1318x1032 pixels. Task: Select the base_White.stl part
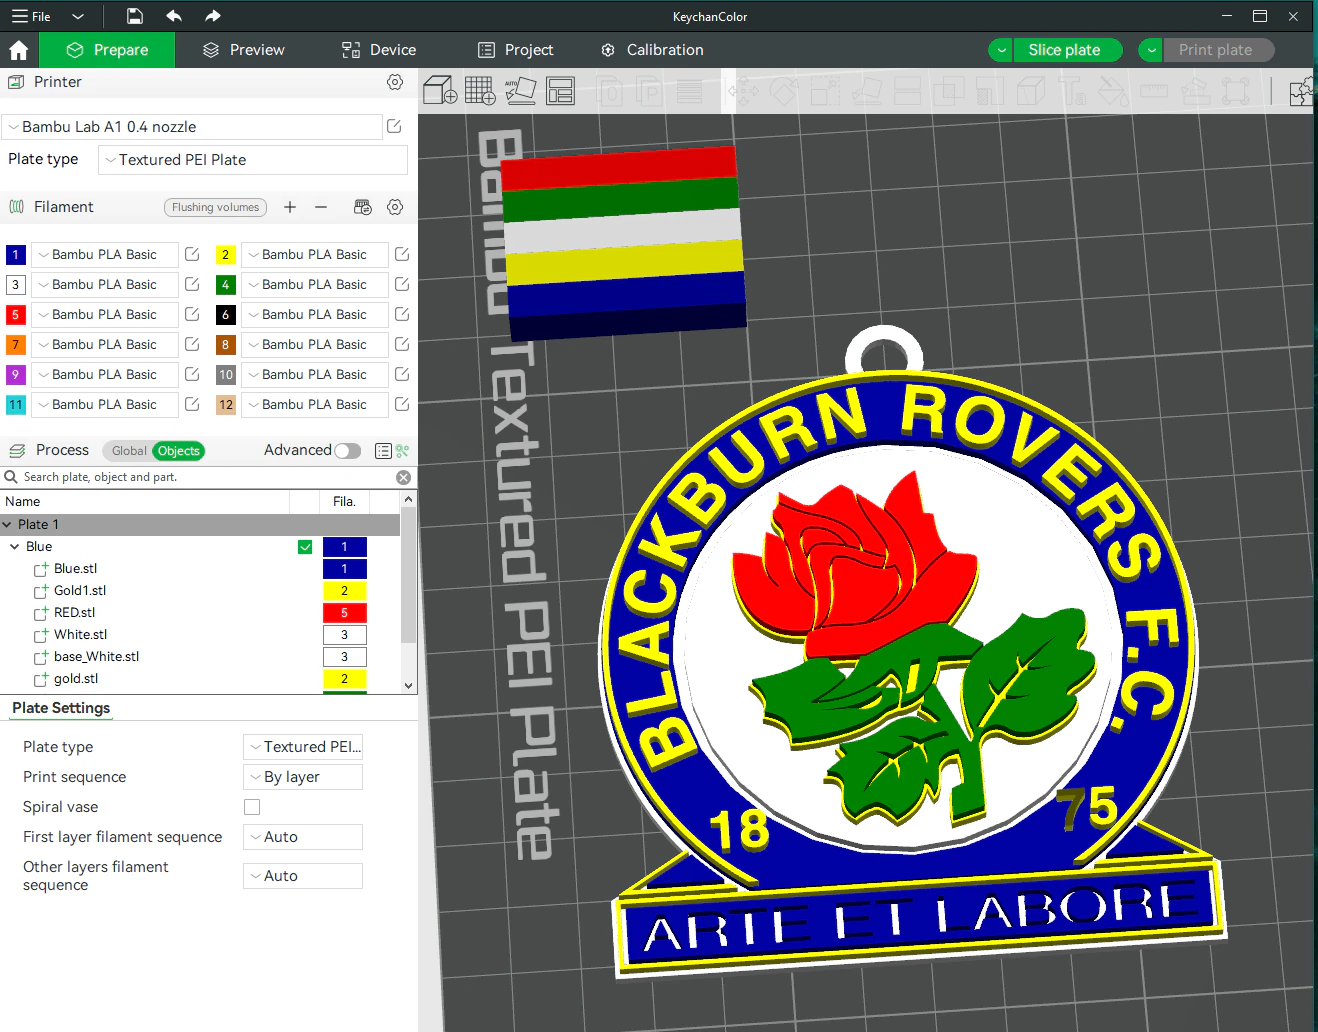click(x=96, y=657)
